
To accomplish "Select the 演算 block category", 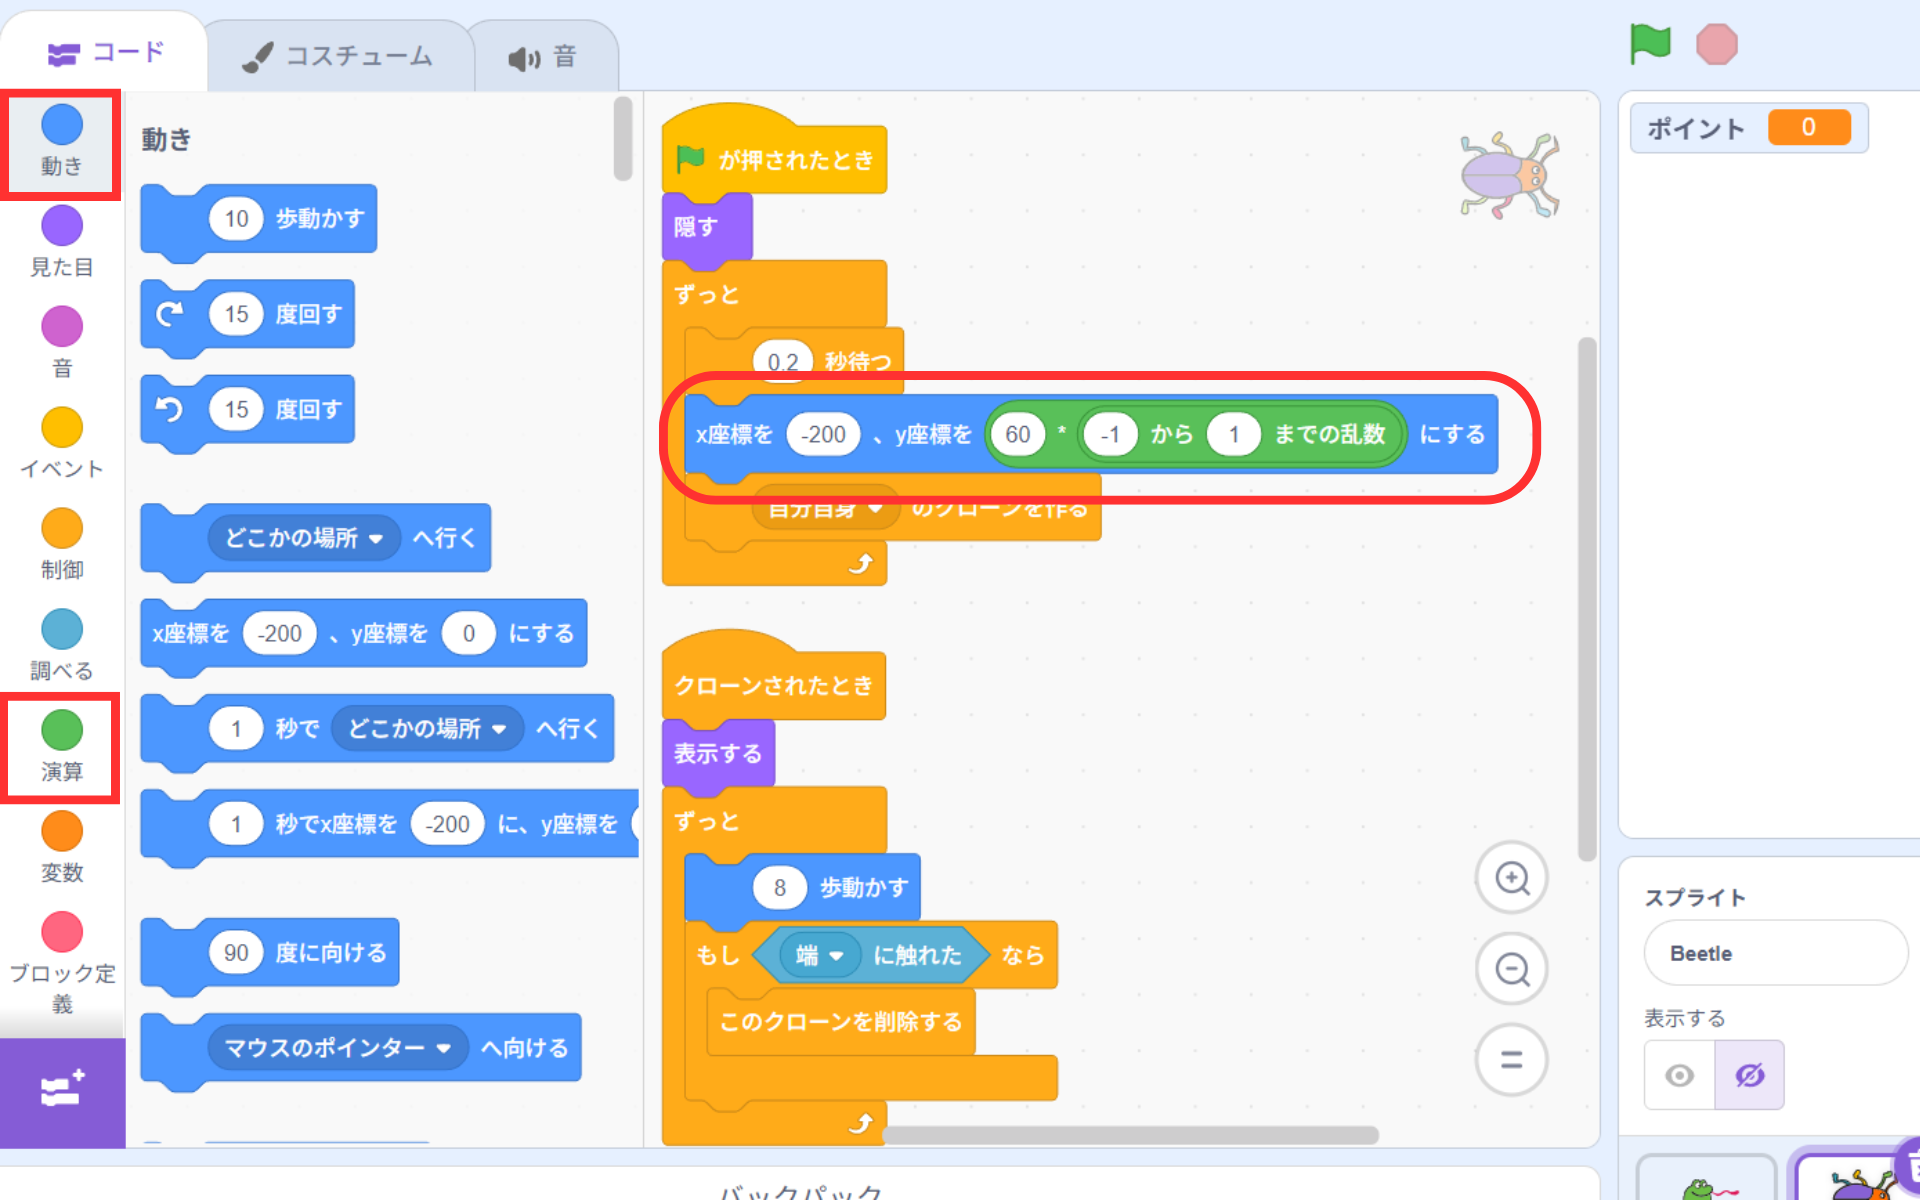I will pyautogui.click(x=62, y=747).
